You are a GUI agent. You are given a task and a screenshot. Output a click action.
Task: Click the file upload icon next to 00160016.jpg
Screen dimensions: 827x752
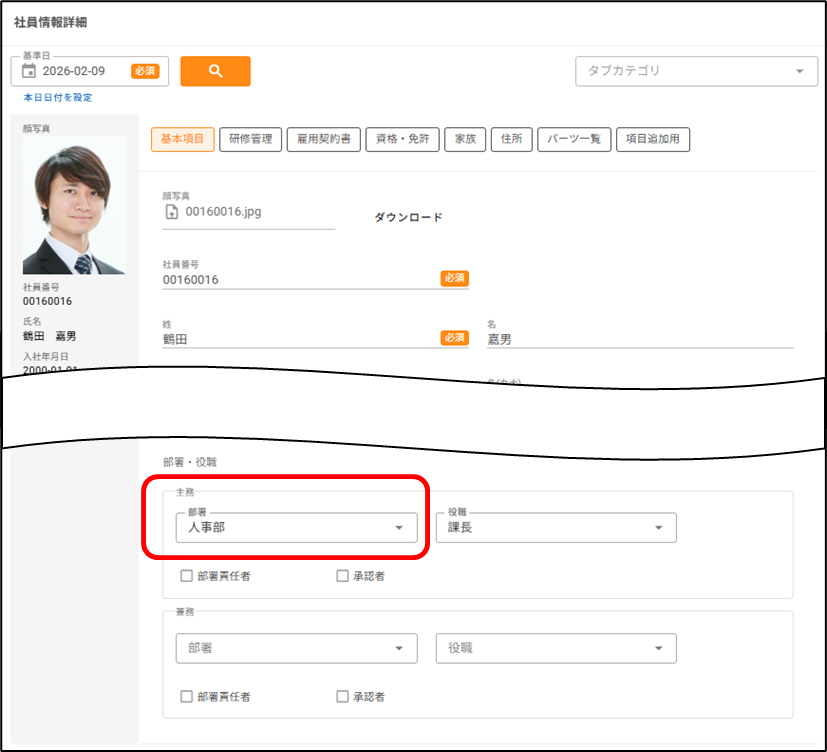coord(171,212)
